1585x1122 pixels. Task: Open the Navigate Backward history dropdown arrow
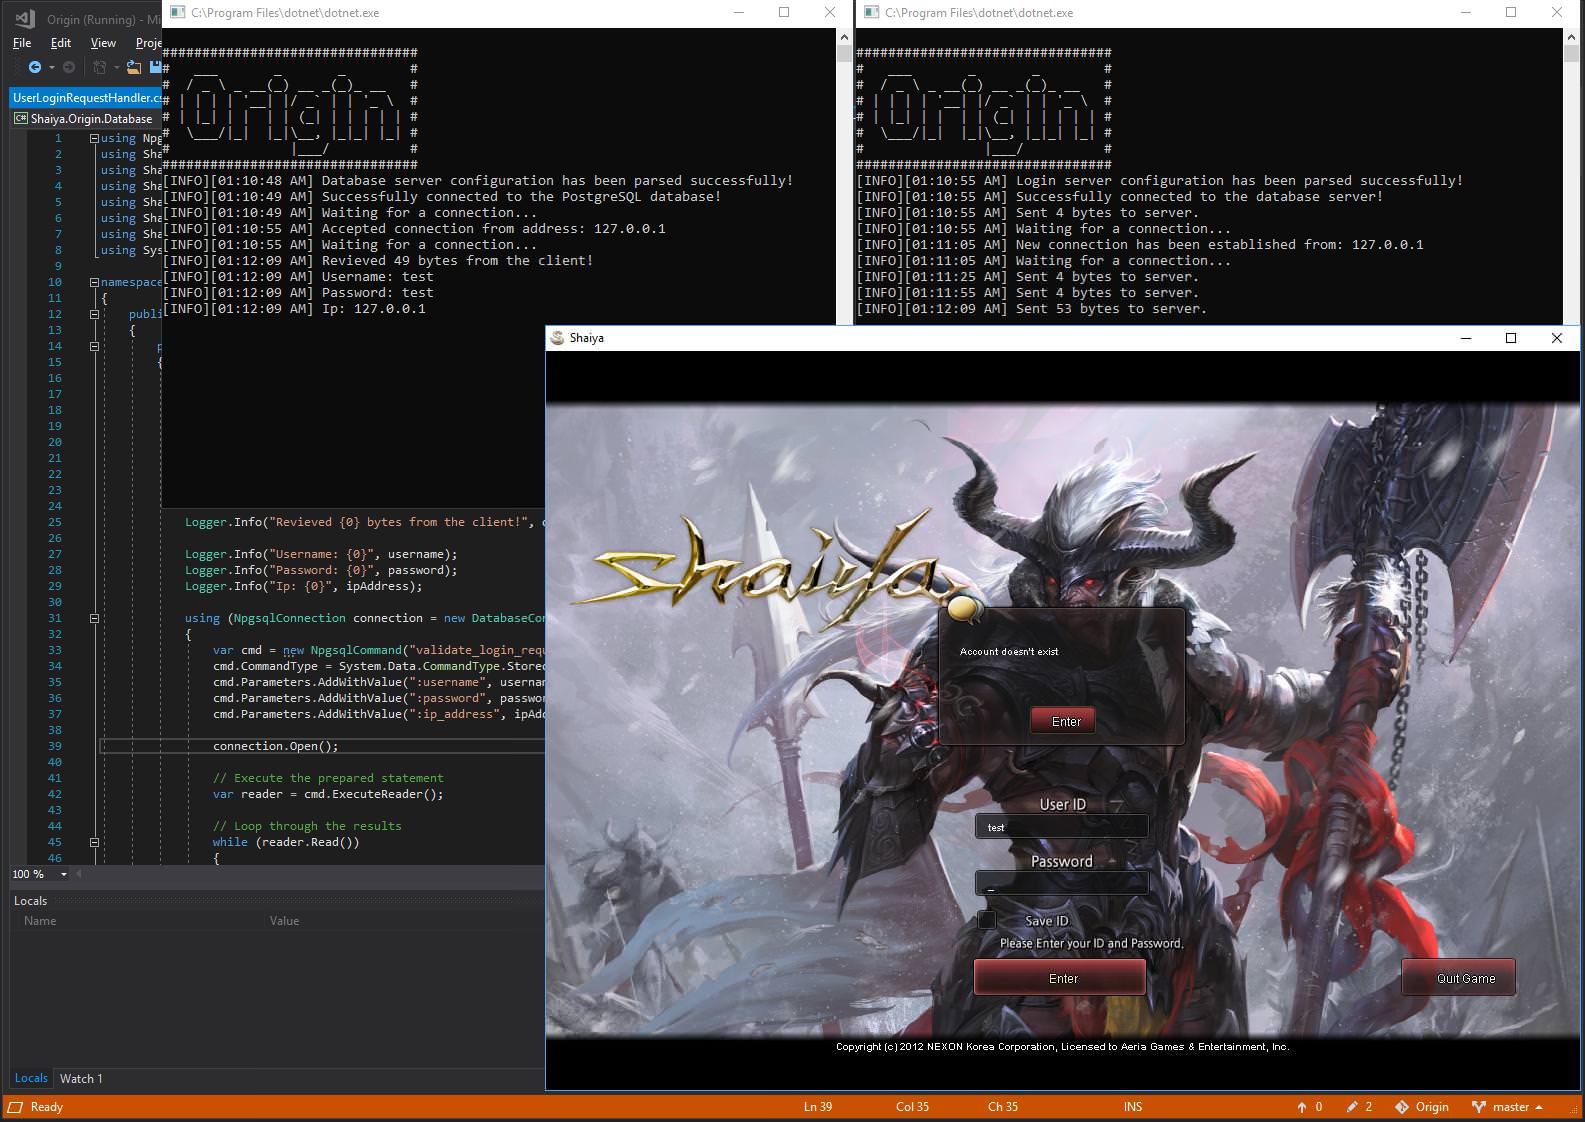(x=50, y=67)
